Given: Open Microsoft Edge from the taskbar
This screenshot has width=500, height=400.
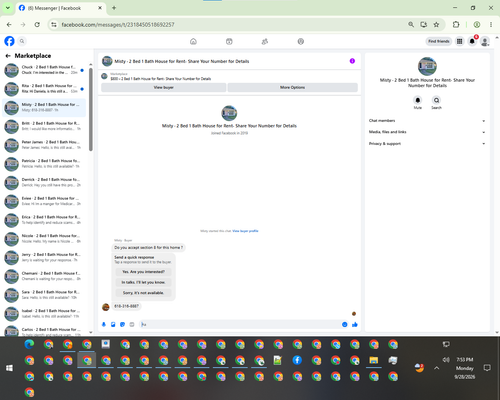Looking at the screenshot, I should point(29,344).
